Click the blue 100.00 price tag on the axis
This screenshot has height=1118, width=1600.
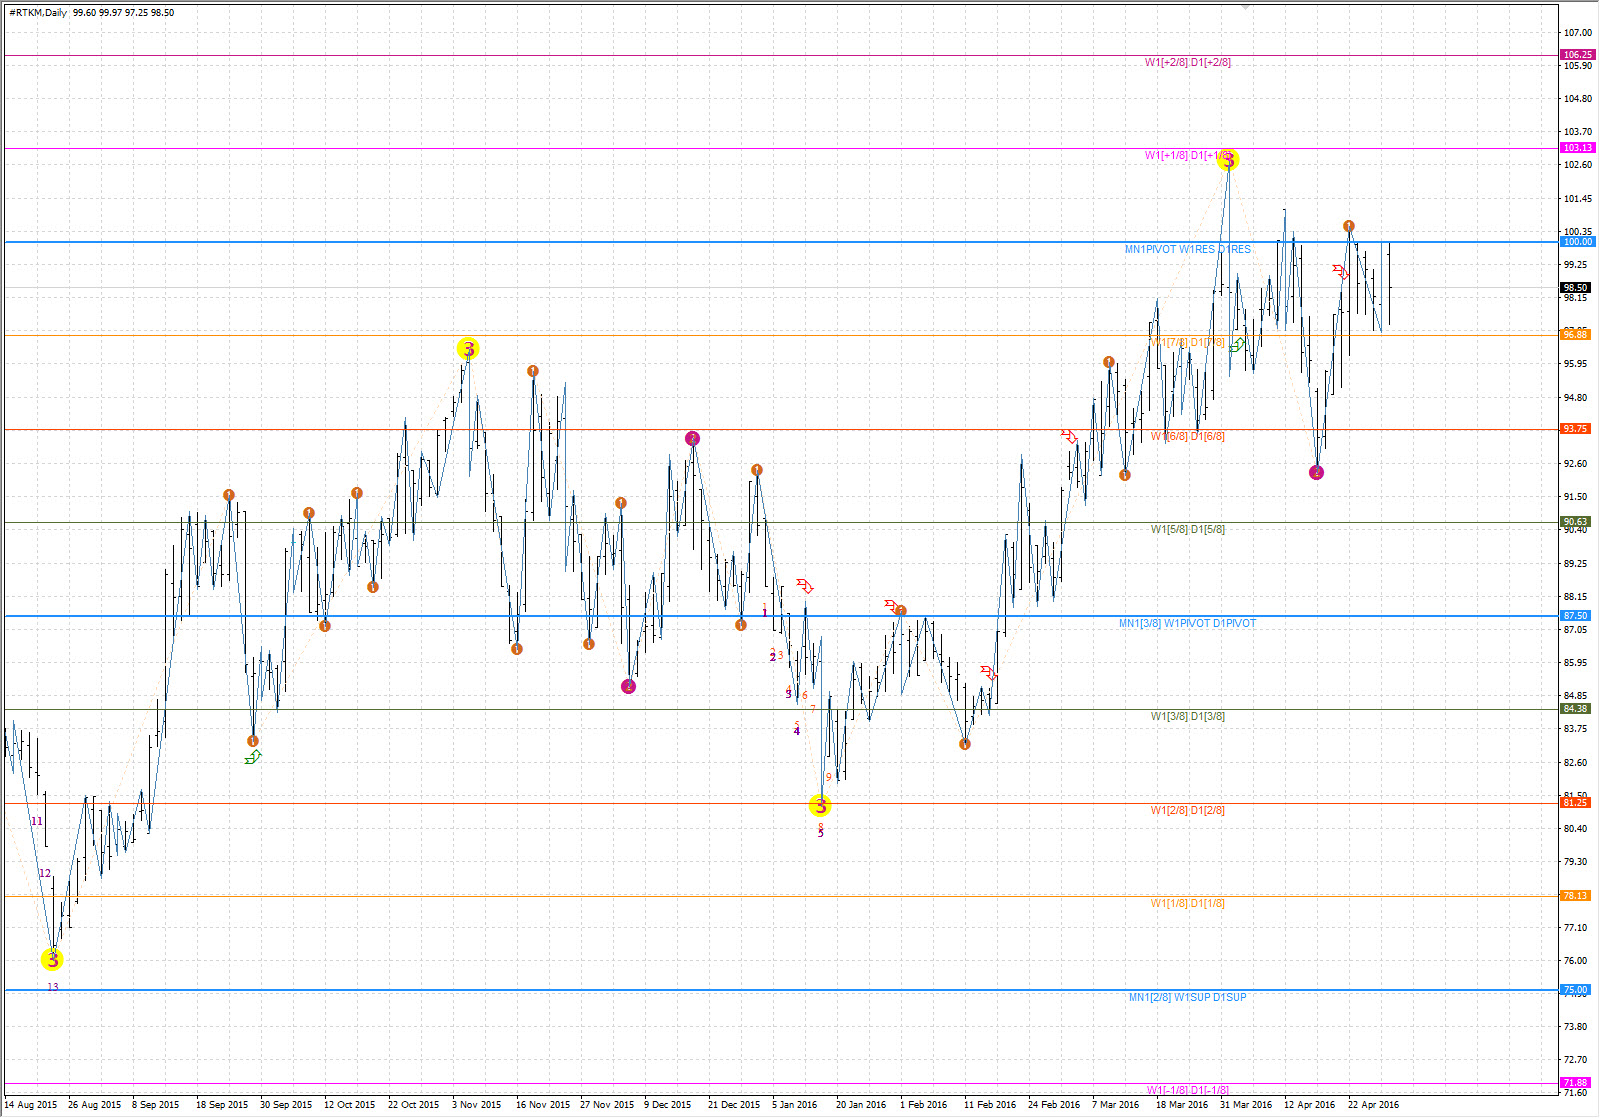(x=1577, y=242)
